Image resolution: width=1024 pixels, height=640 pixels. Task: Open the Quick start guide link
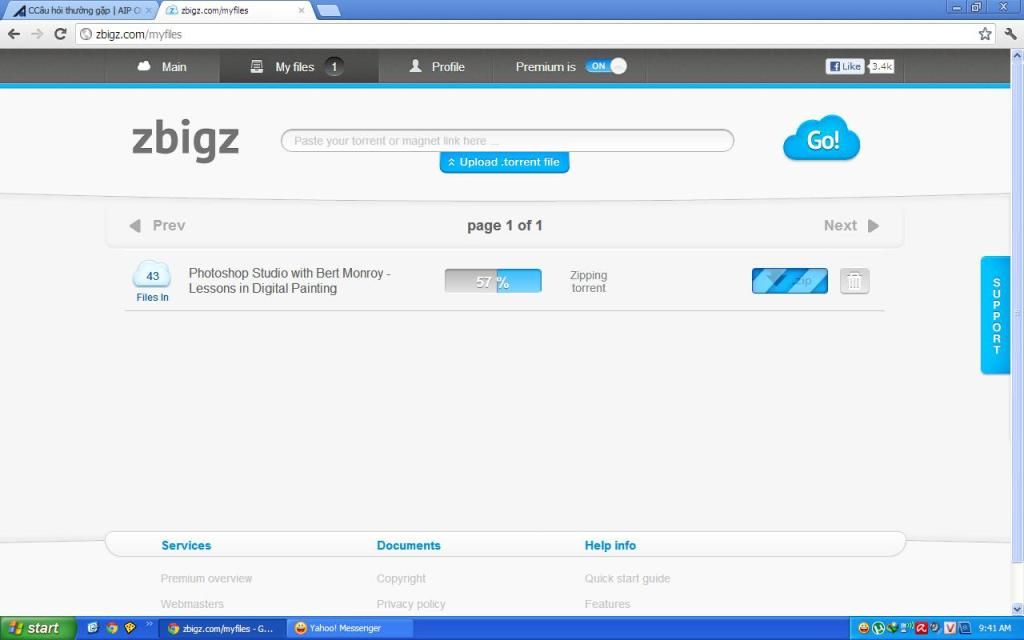pyautogui.click(x=628, y=579)
